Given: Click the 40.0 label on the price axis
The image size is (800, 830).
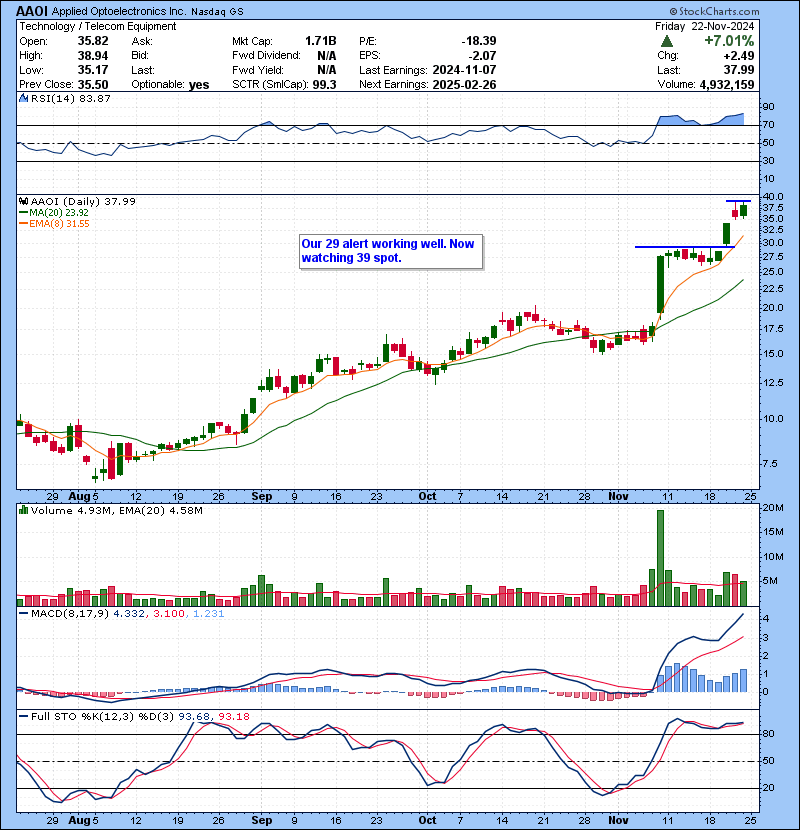Looking at the screenshot, I should coord(771,196).
